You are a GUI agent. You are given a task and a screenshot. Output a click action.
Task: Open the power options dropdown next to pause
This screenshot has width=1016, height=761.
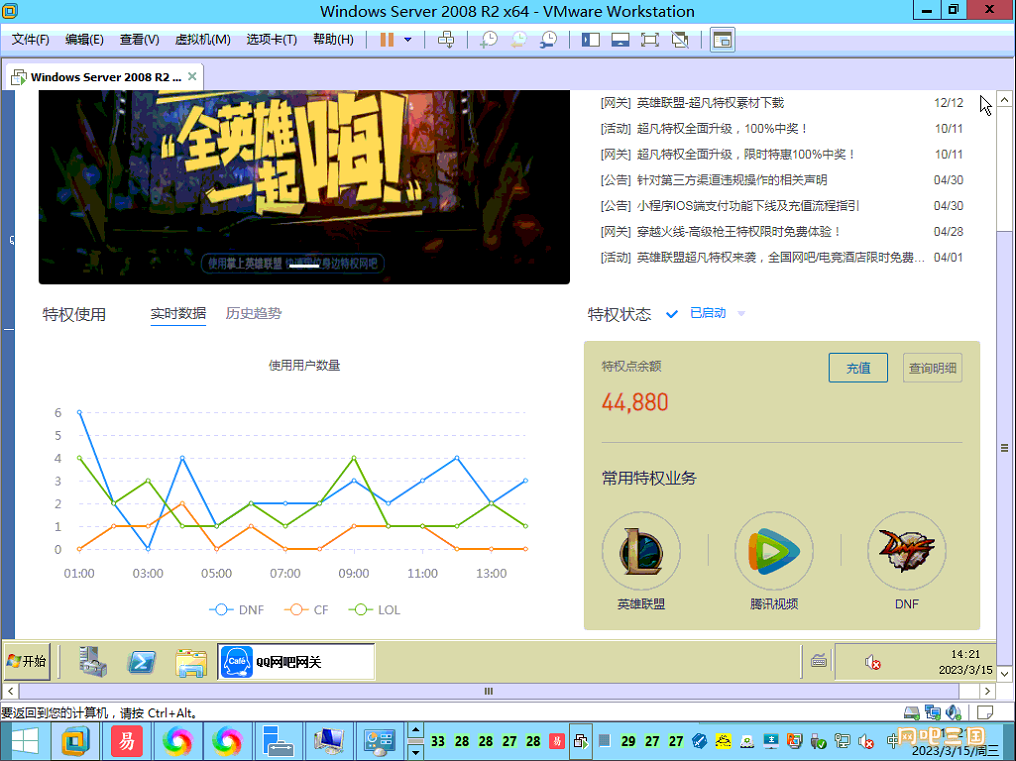click(x=408, y=40)
